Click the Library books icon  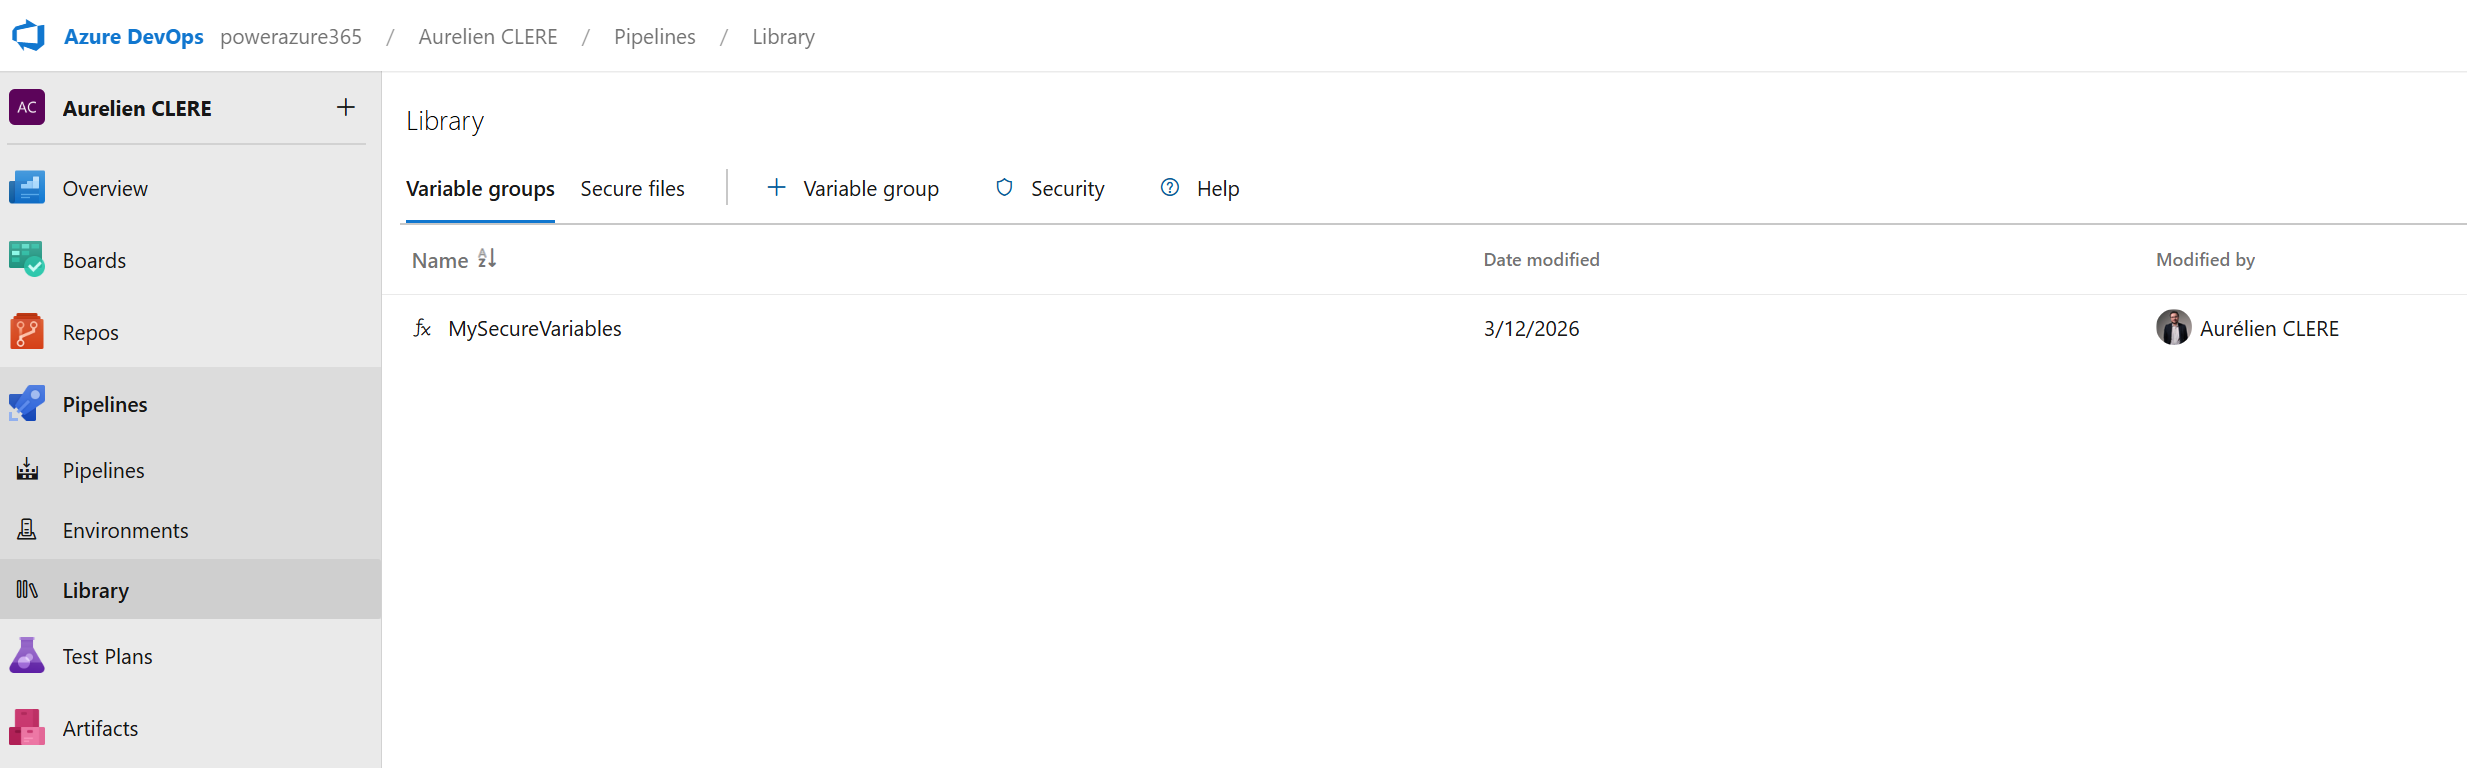27,590
